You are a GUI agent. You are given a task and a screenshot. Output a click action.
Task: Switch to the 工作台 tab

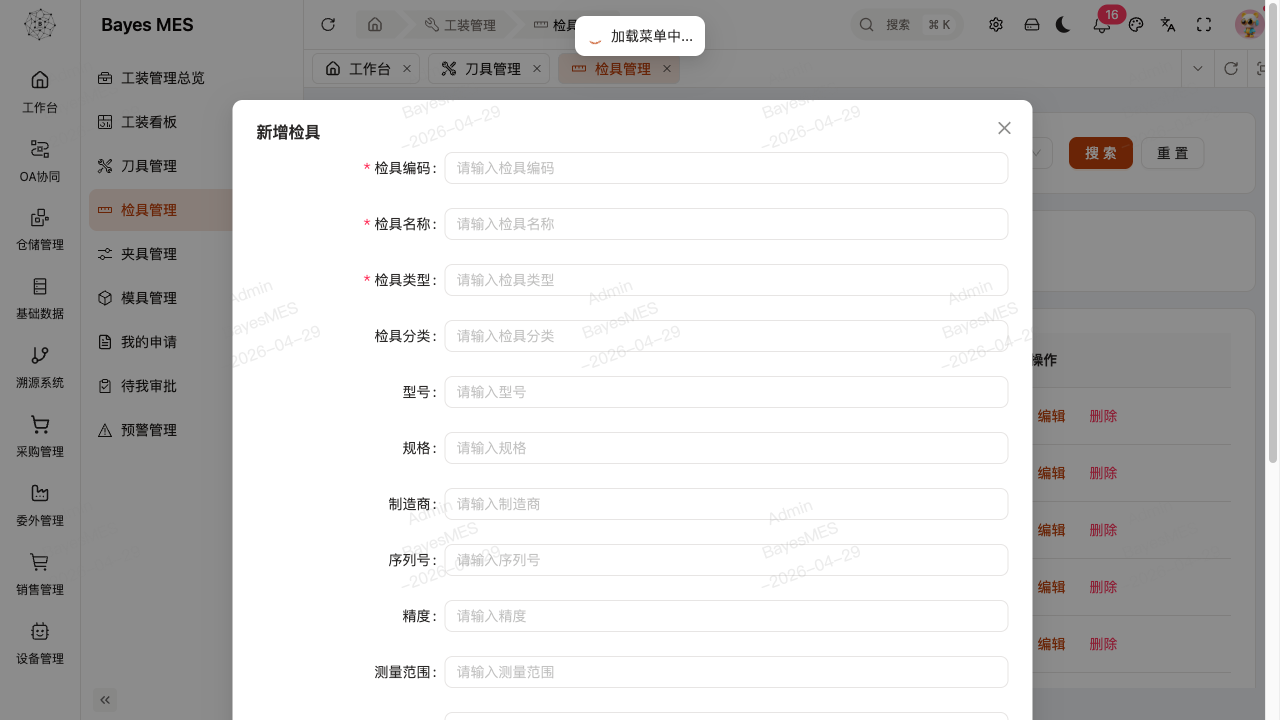367,69
